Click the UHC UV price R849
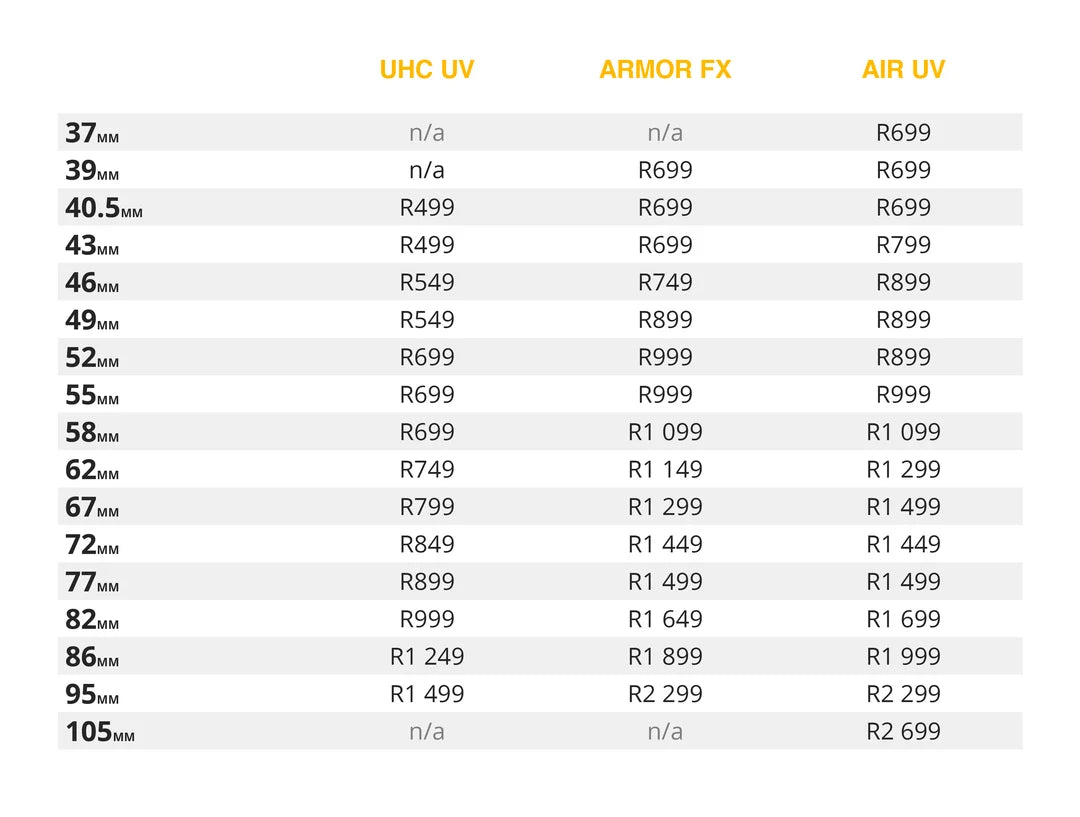Screen dimensions: 1080x817 [427, 544]
